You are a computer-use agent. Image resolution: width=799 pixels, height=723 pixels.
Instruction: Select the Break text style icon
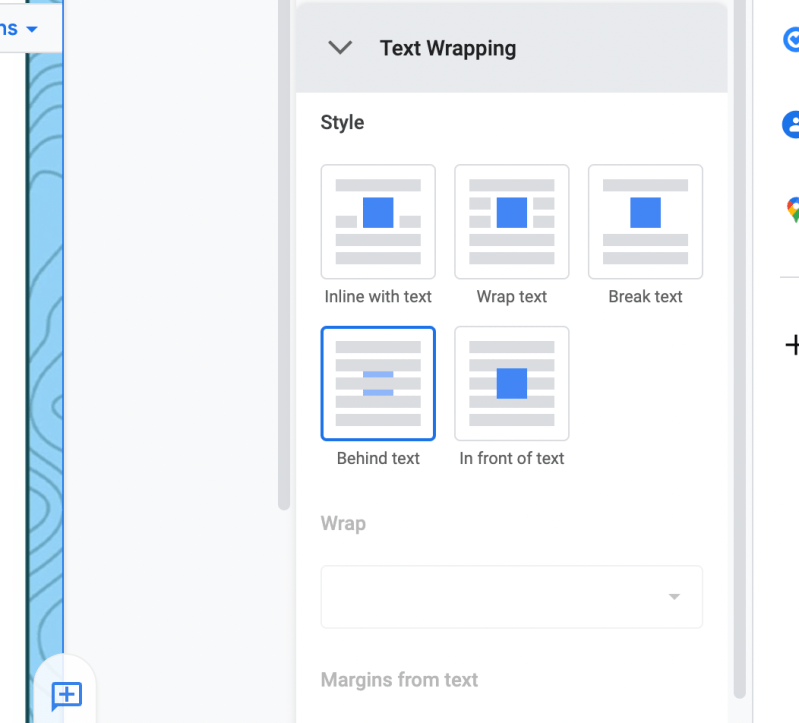click(x=645, y=221)
